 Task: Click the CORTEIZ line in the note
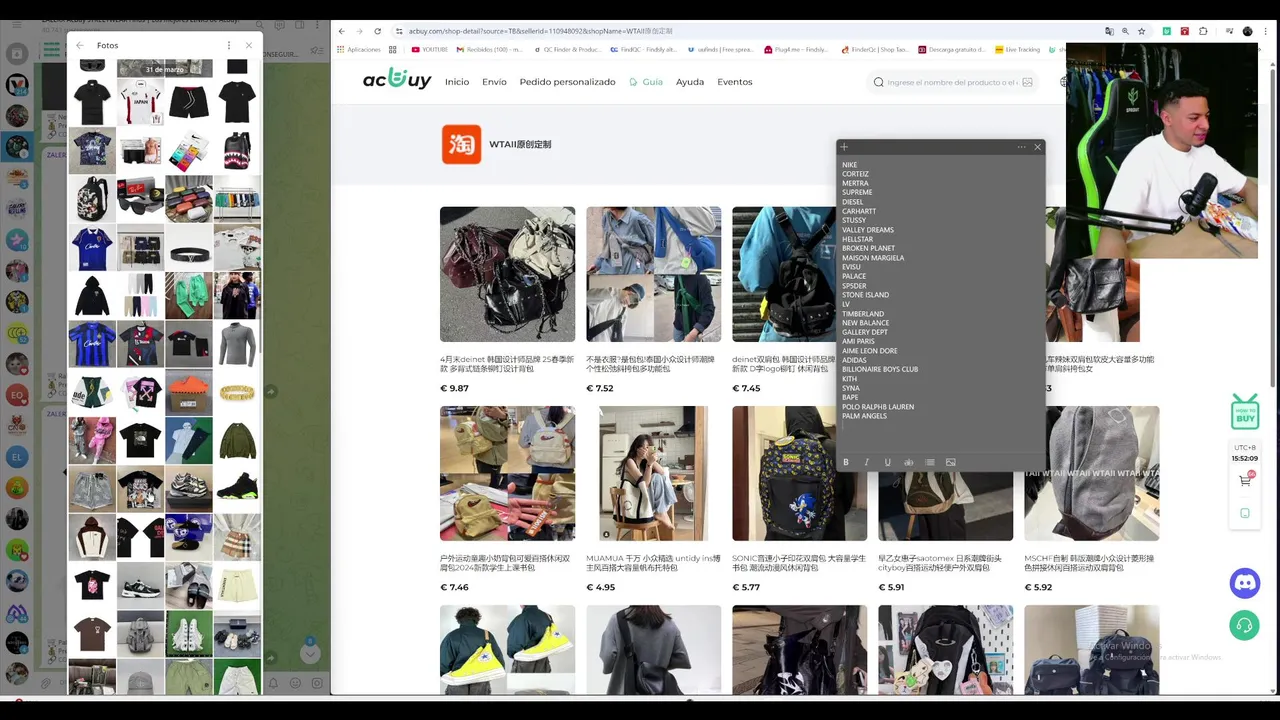[x=855, y=174]
